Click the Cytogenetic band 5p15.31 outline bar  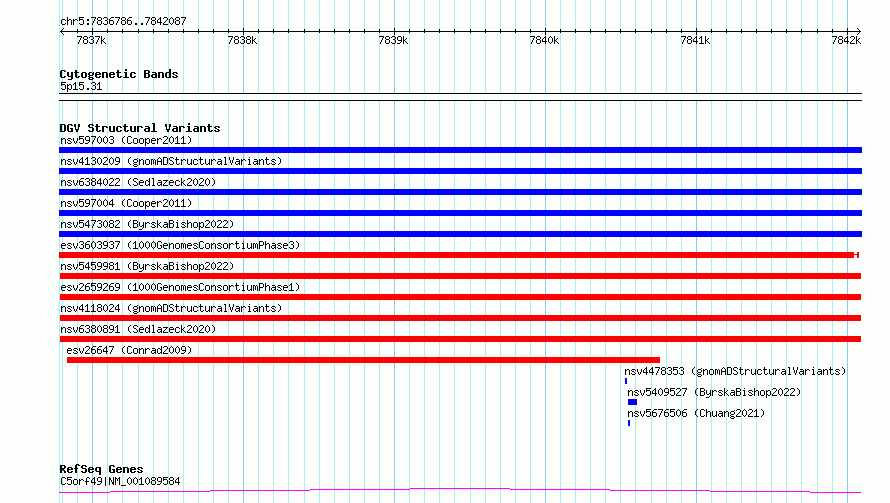460,97
